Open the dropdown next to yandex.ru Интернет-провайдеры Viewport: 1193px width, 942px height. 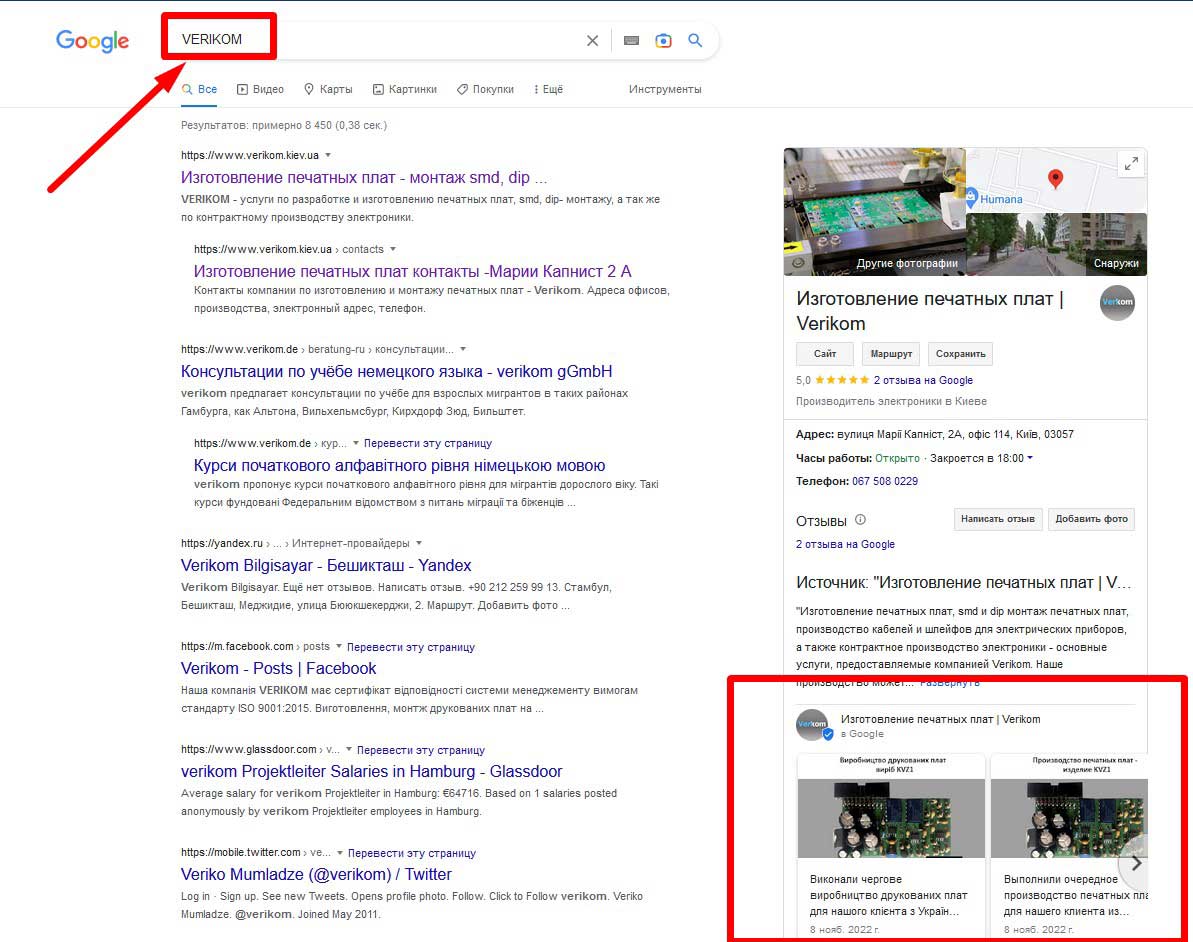418,543
